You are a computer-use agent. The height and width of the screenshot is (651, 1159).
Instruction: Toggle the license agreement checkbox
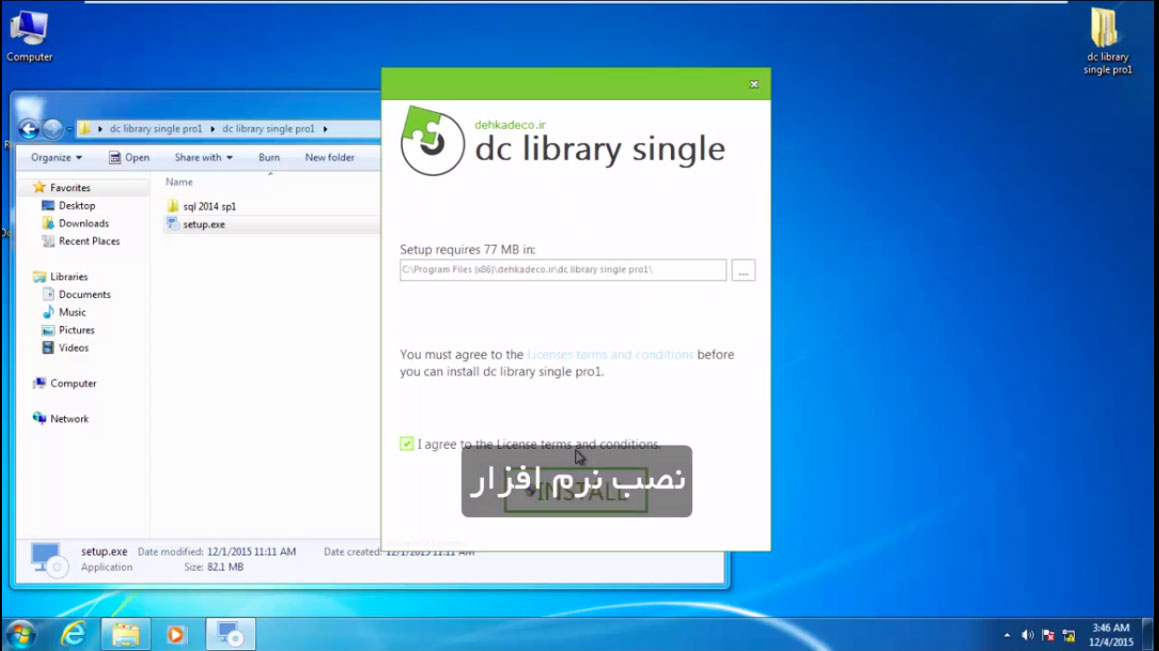(x=407, y=443)
